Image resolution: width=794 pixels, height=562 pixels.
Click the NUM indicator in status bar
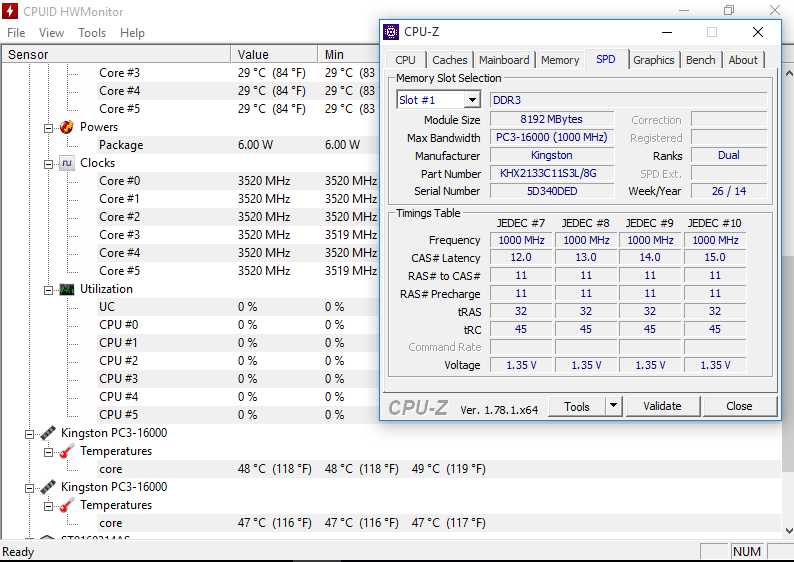coord(747,551)
